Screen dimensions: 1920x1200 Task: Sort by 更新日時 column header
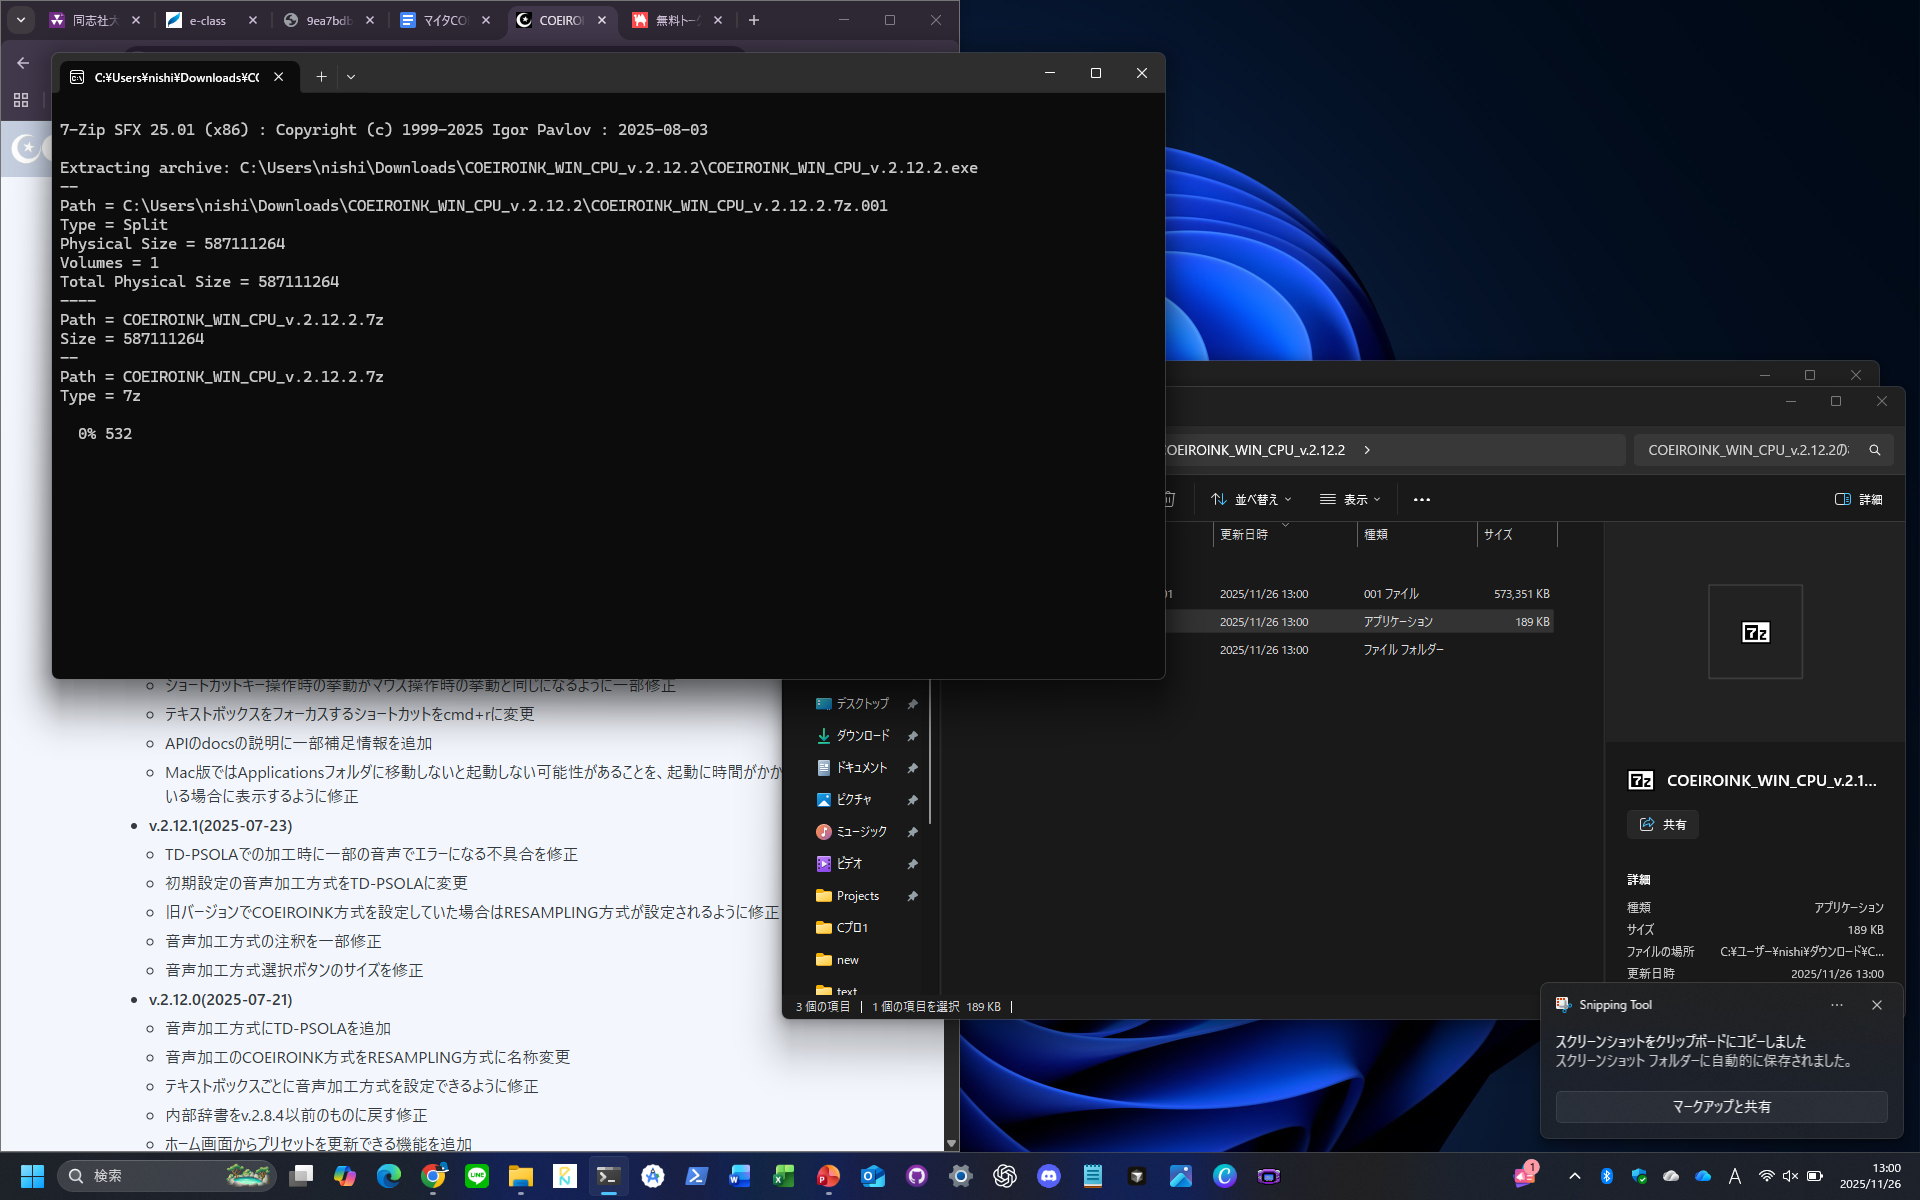1285,535
